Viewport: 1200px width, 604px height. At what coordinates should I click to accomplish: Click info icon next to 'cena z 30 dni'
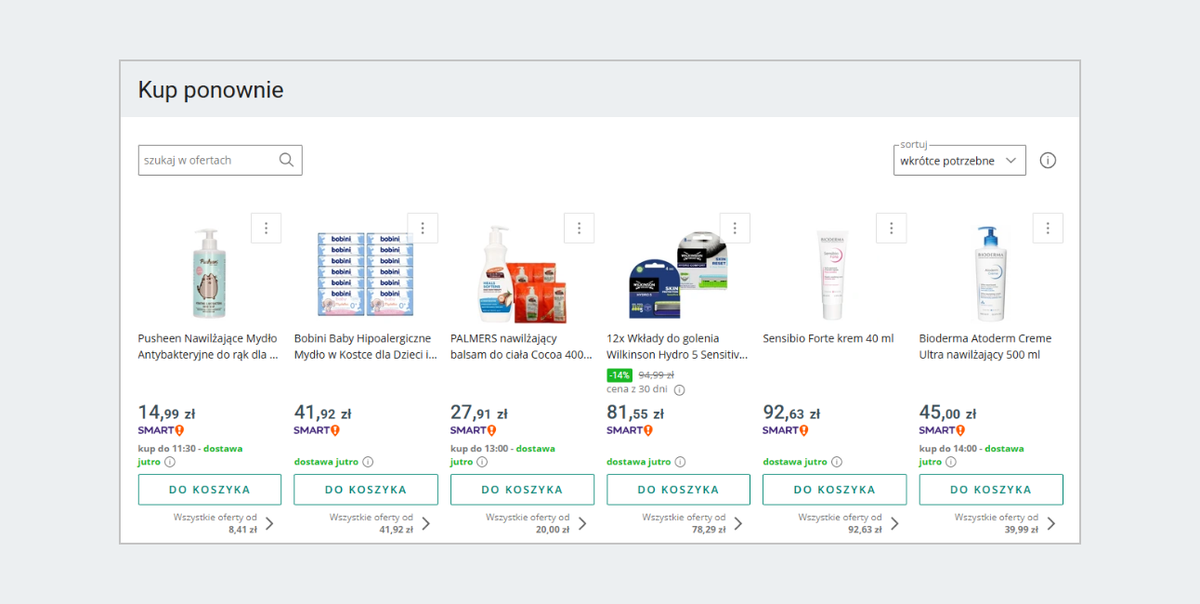point(680,390)
